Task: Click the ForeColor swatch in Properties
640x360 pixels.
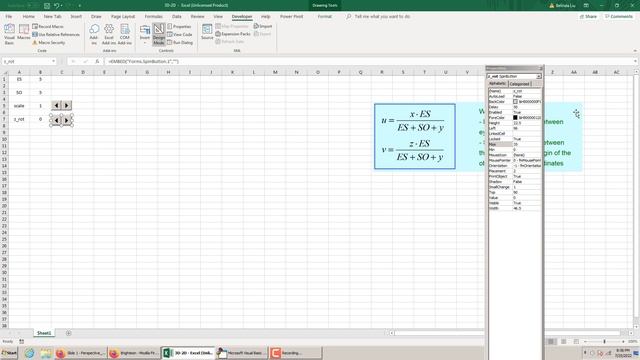Action: (x=515, y=118)
